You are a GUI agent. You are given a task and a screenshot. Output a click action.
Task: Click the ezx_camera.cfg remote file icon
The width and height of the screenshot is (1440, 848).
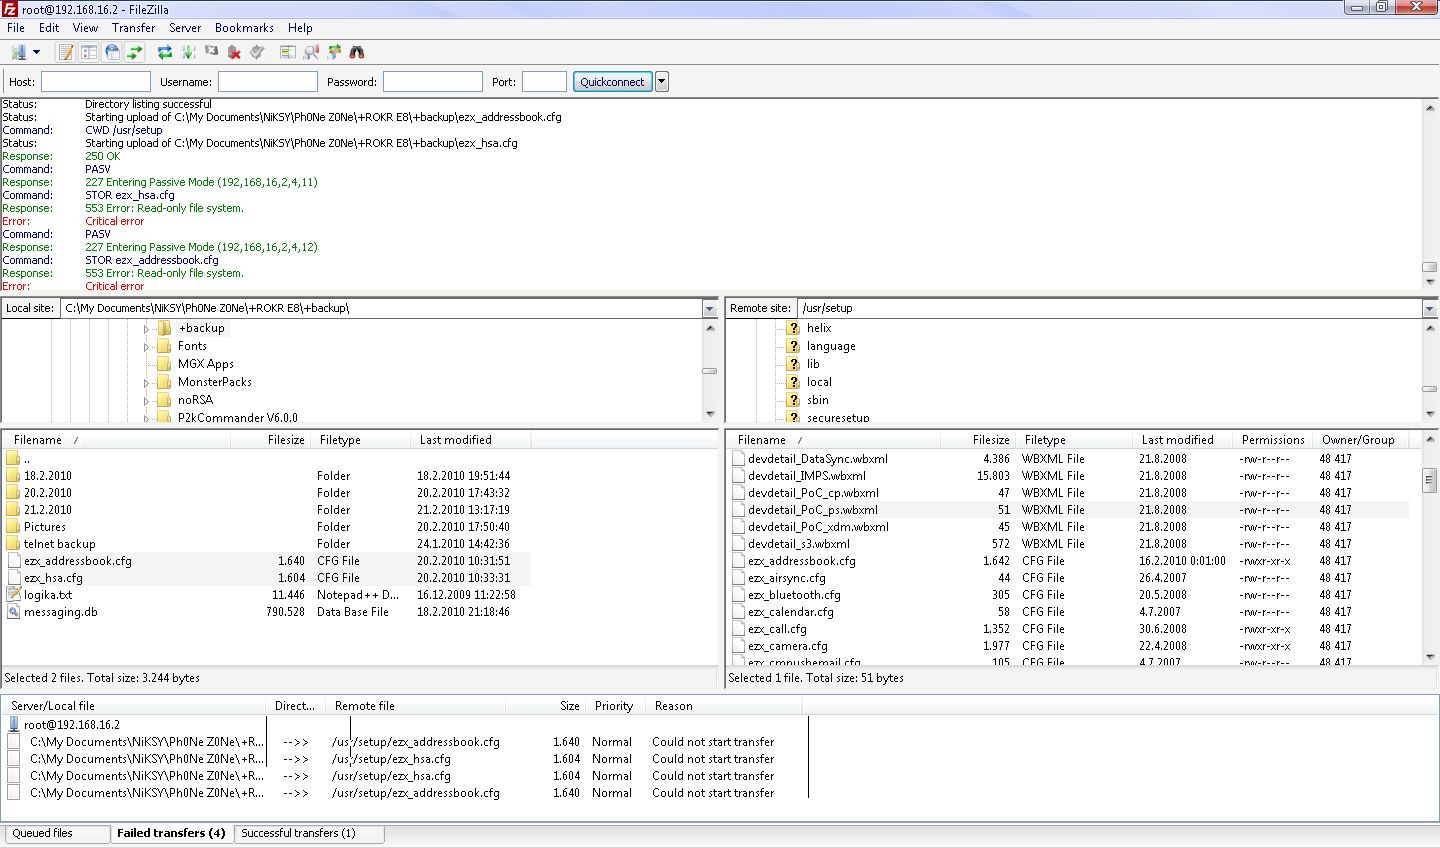739,645
